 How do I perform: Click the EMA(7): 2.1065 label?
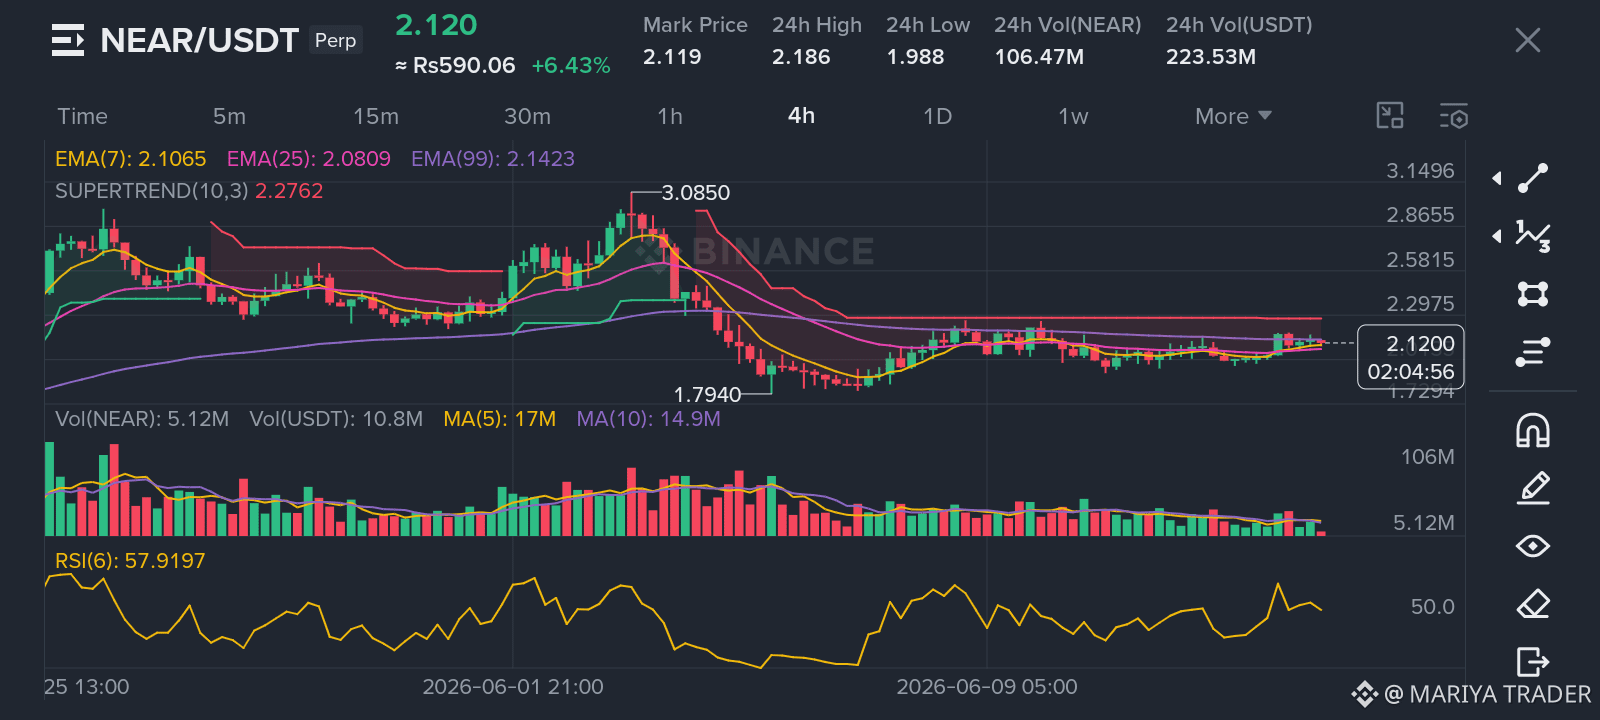tap(130, 159)
